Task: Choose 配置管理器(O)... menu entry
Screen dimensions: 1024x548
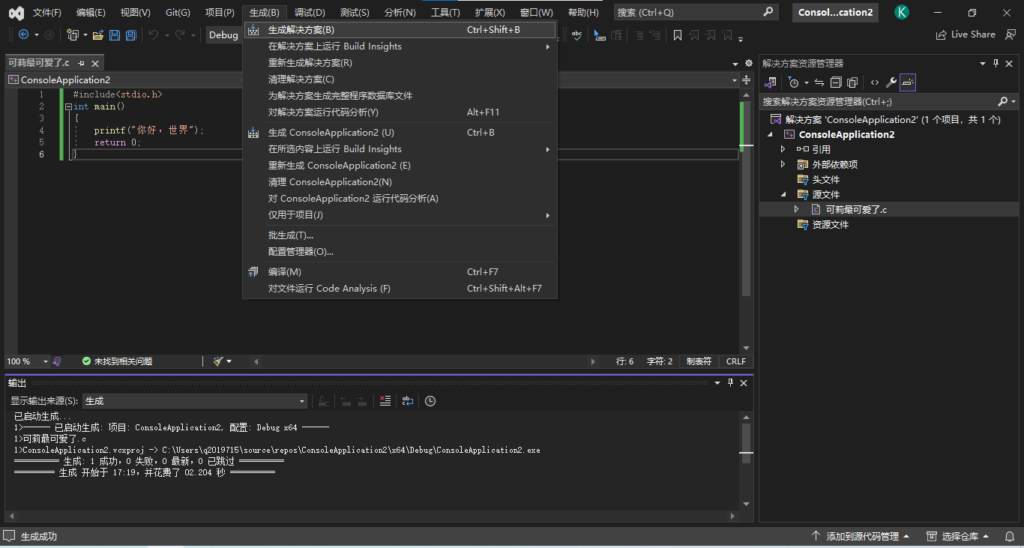Action: point(300,251)
